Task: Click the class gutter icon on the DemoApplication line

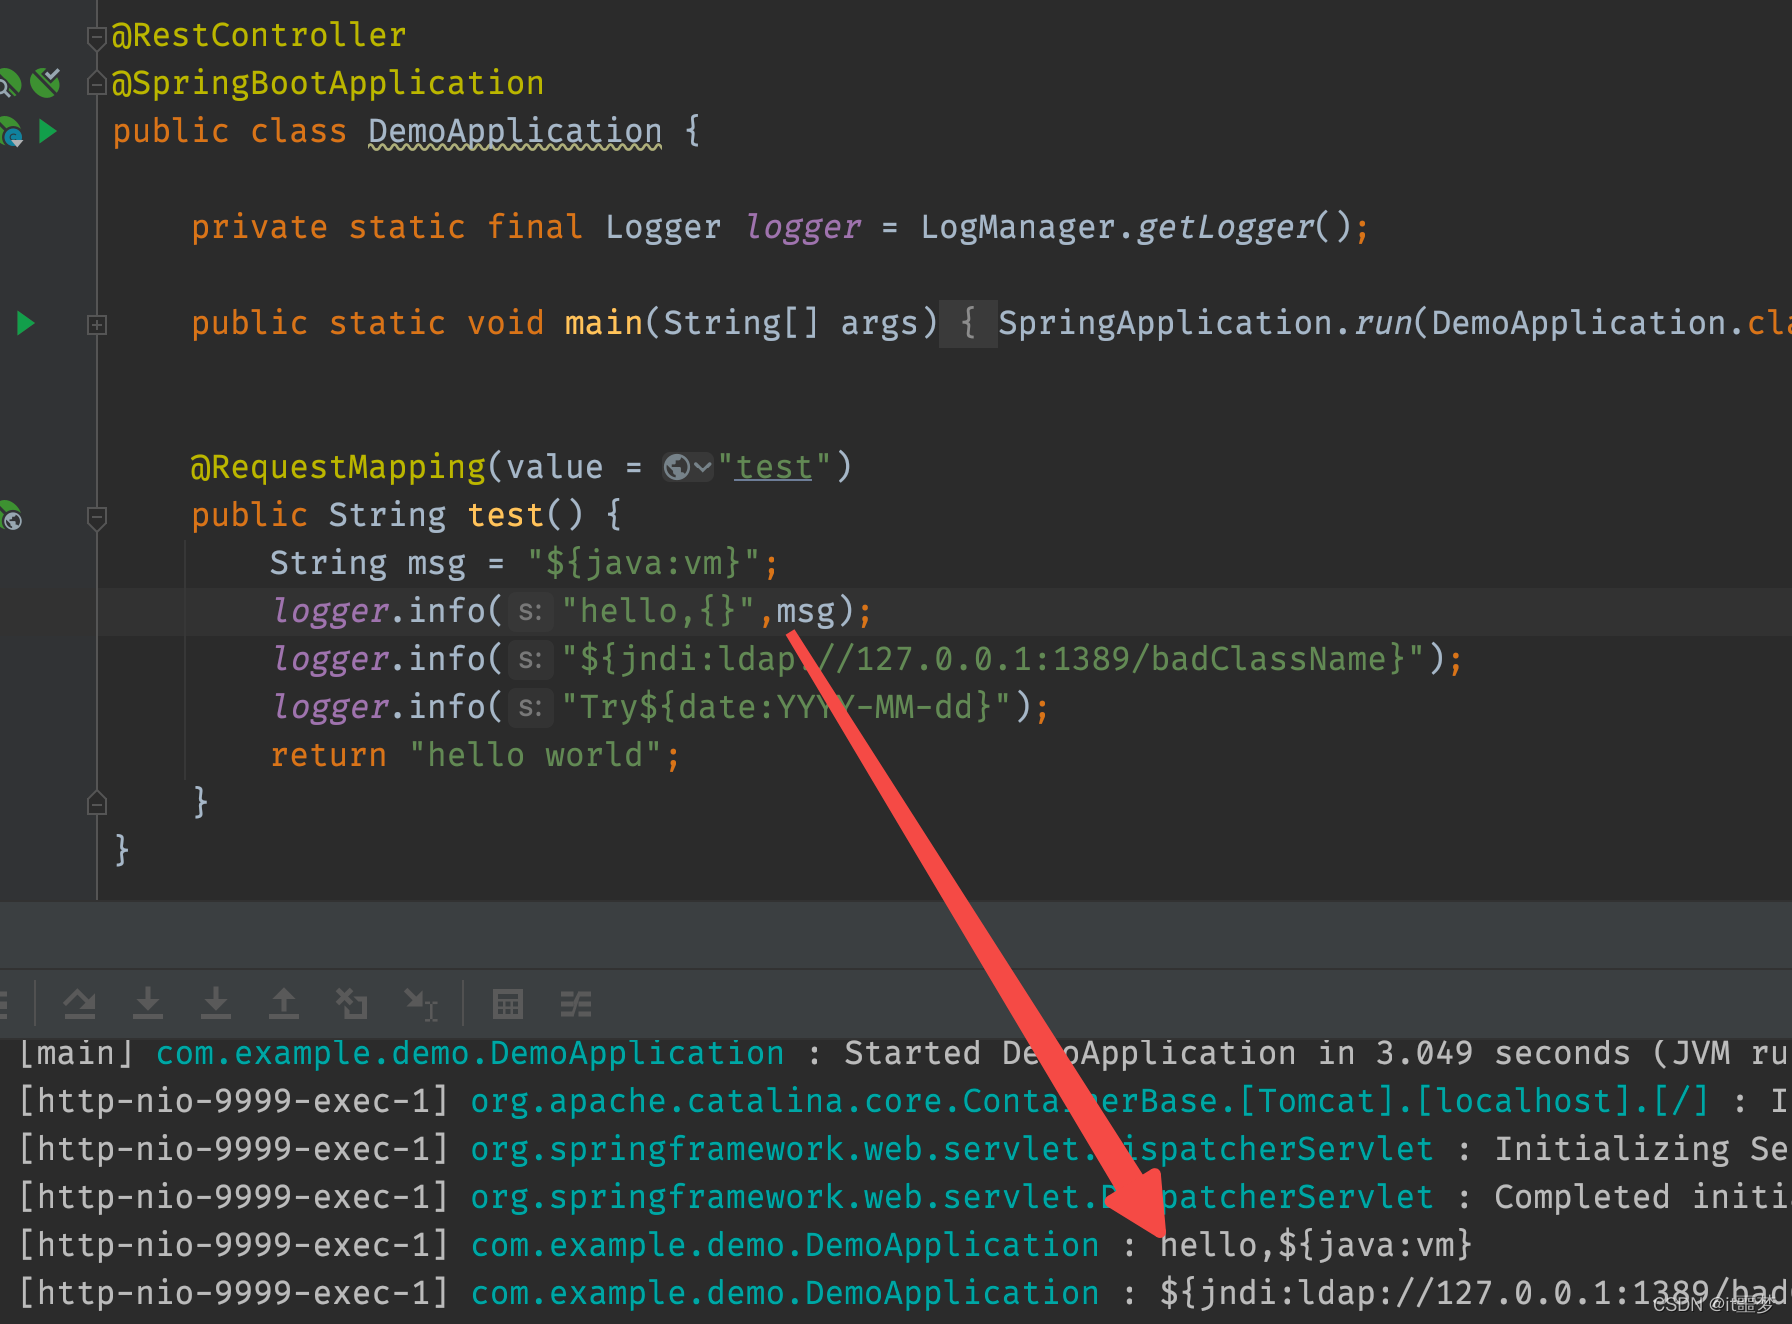Action: 11,132
